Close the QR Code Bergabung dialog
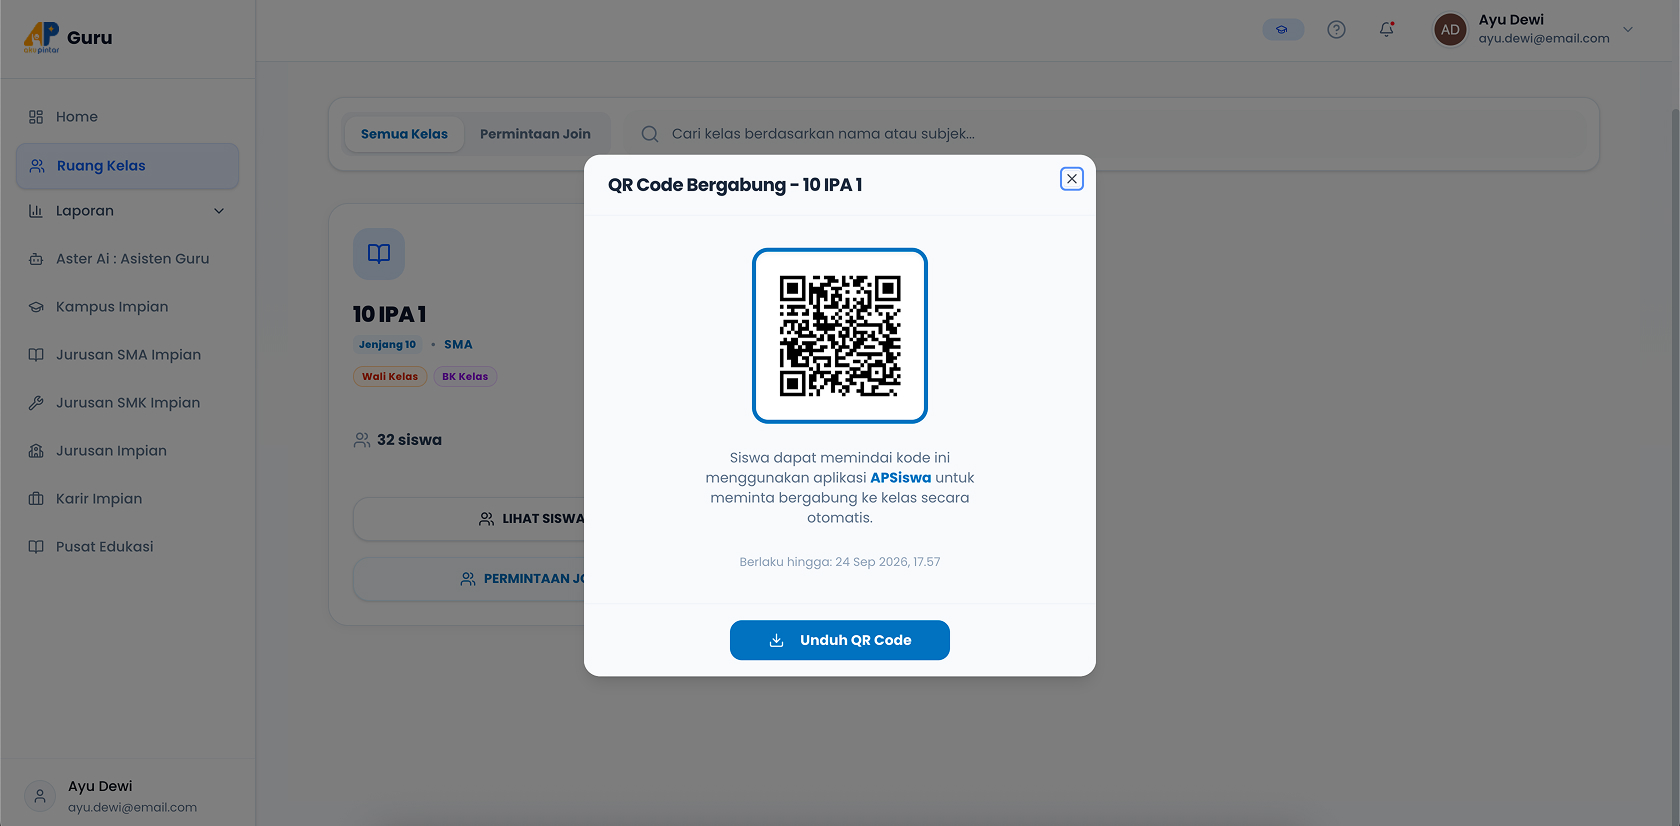Viewport: 1680px width, 826px height. pyautogui.click(x=1071, y=179)
